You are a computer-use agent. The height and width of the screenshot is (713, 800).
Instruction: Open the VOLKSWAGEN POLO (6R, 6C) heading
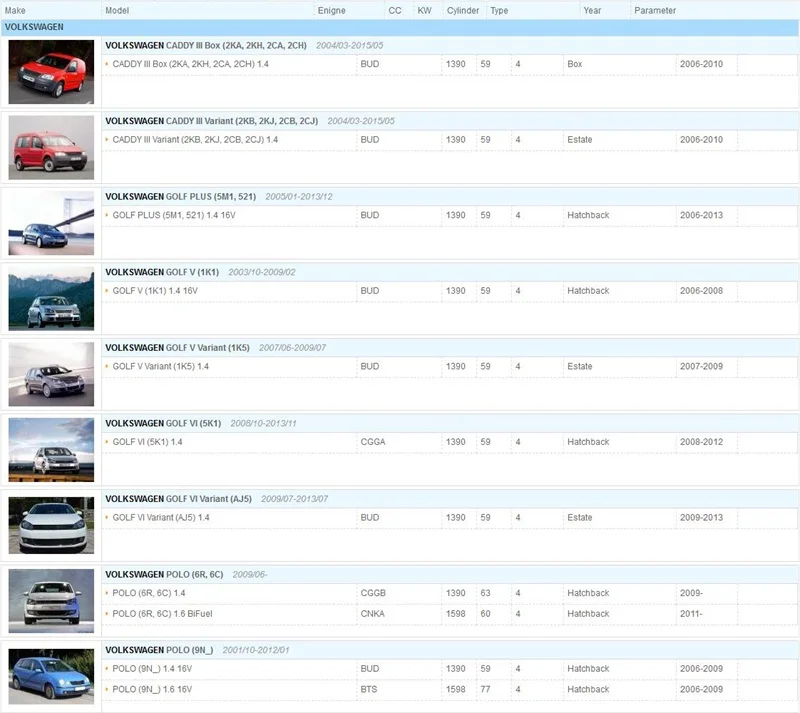coord(164,574)
